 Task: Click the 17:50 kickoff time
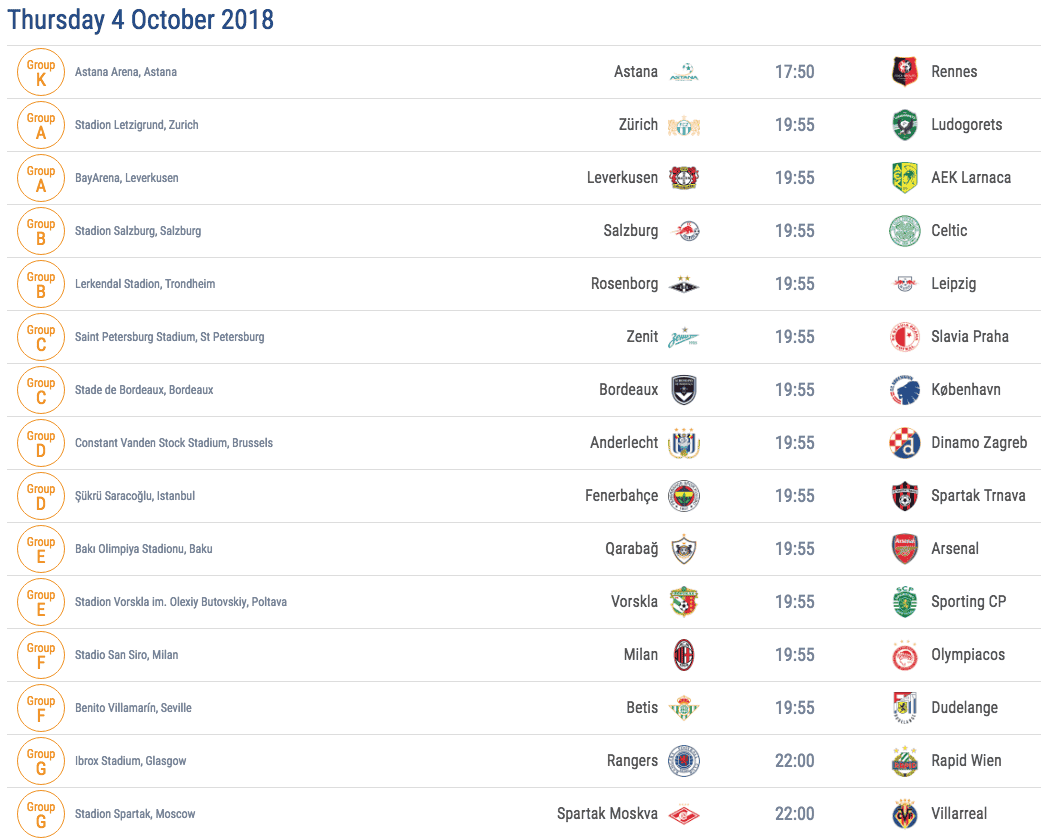point(794,72)
